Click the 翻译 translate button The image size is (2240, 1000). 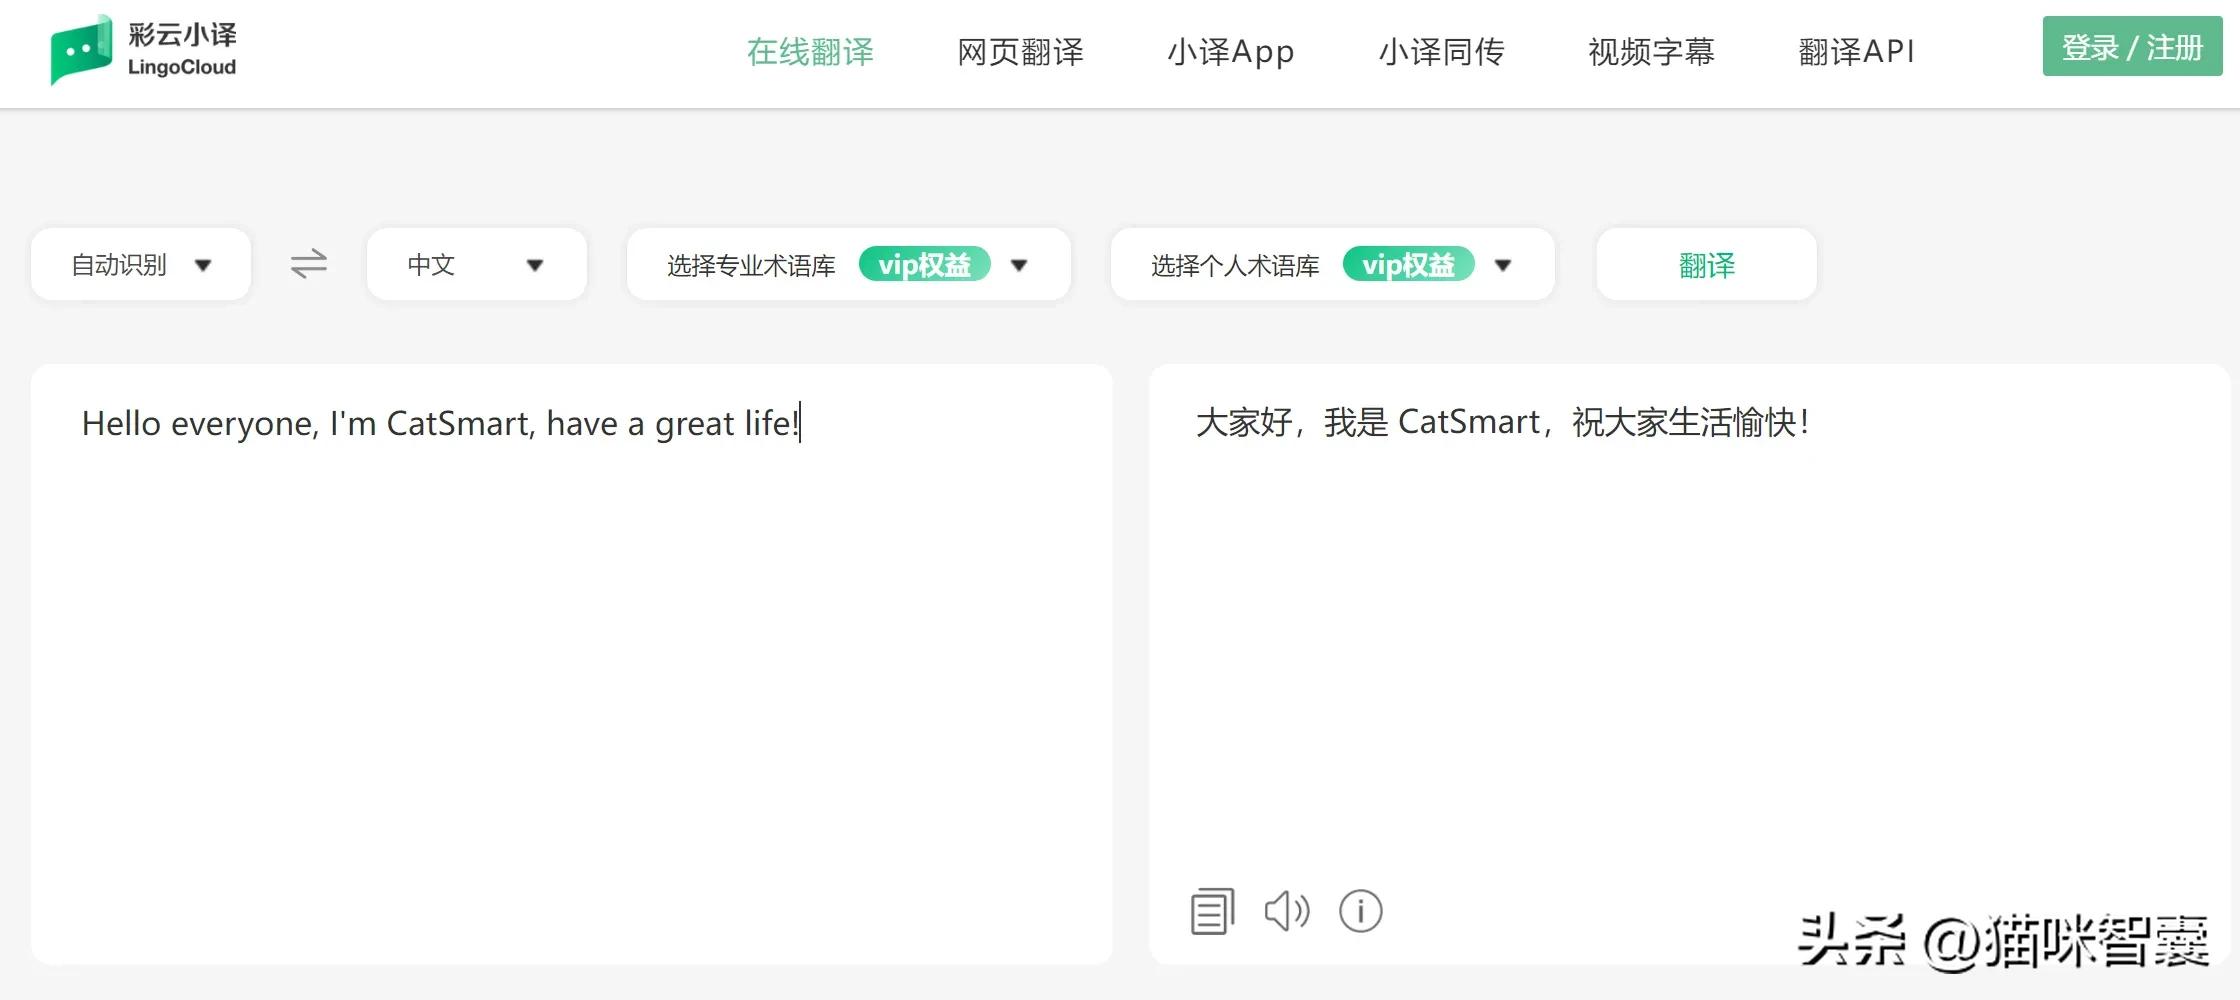[x=1706, y=265]
